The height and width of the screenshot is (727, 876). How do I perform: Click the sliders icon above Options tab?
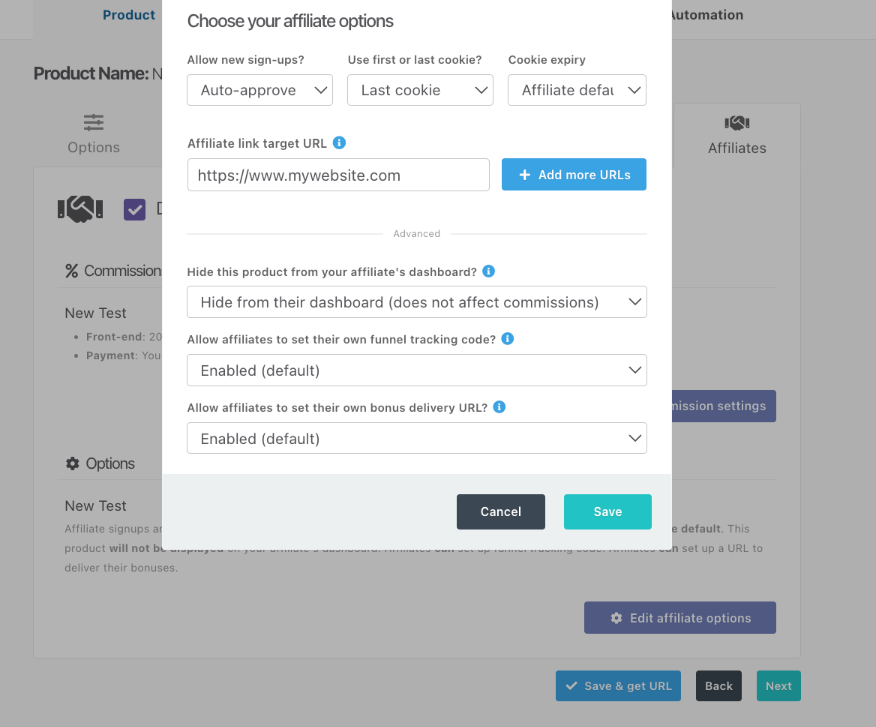coord(94,123)
